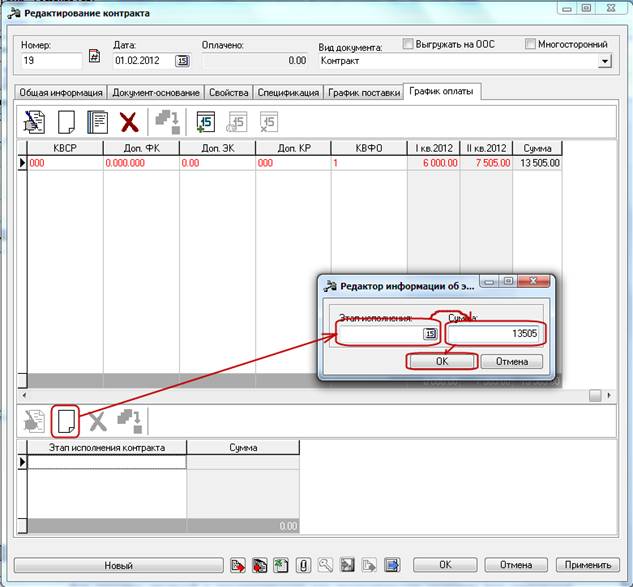The height and width of the screenshot is (587, 633).
Task: Click the magnifier search icon in bottom bar
Action: pyautogui.click(x=324, y=565)
